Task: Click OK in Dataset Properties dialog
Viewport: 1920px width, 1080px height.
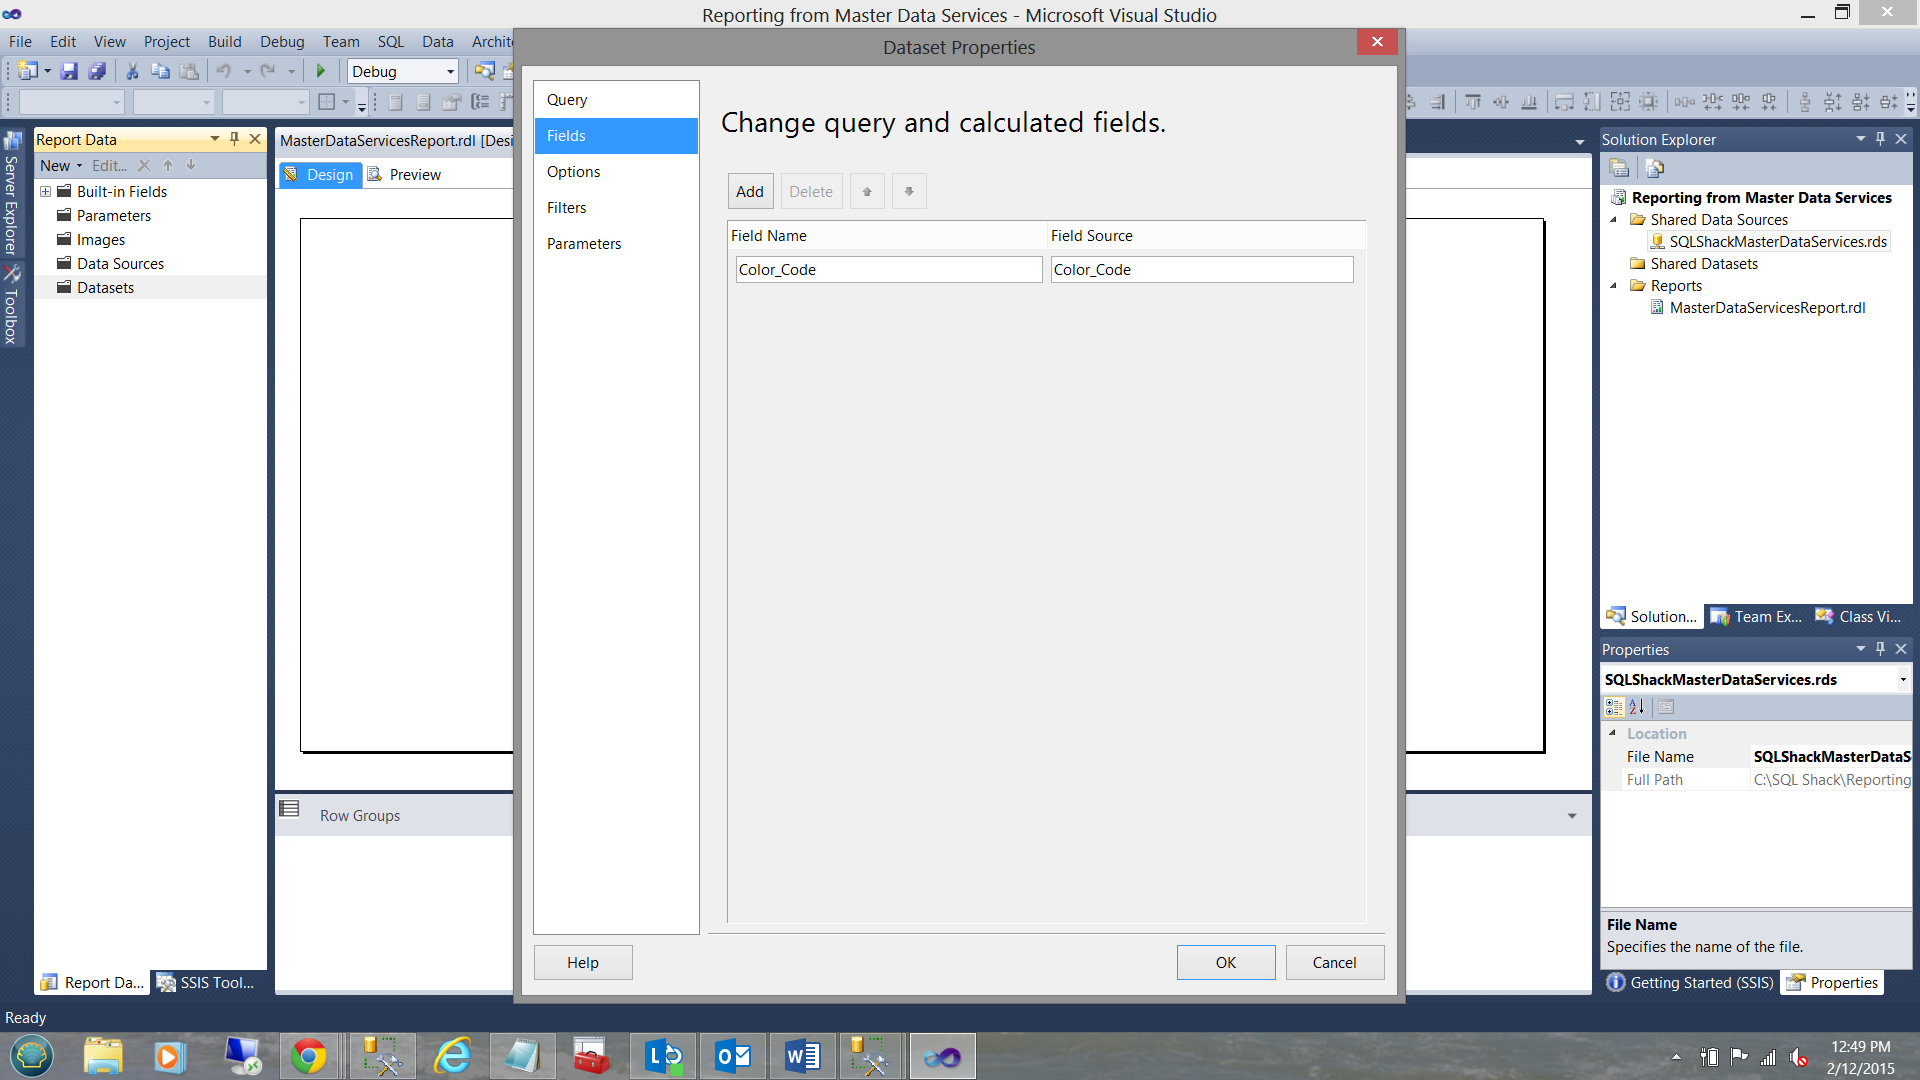Action: (1225, 962)
